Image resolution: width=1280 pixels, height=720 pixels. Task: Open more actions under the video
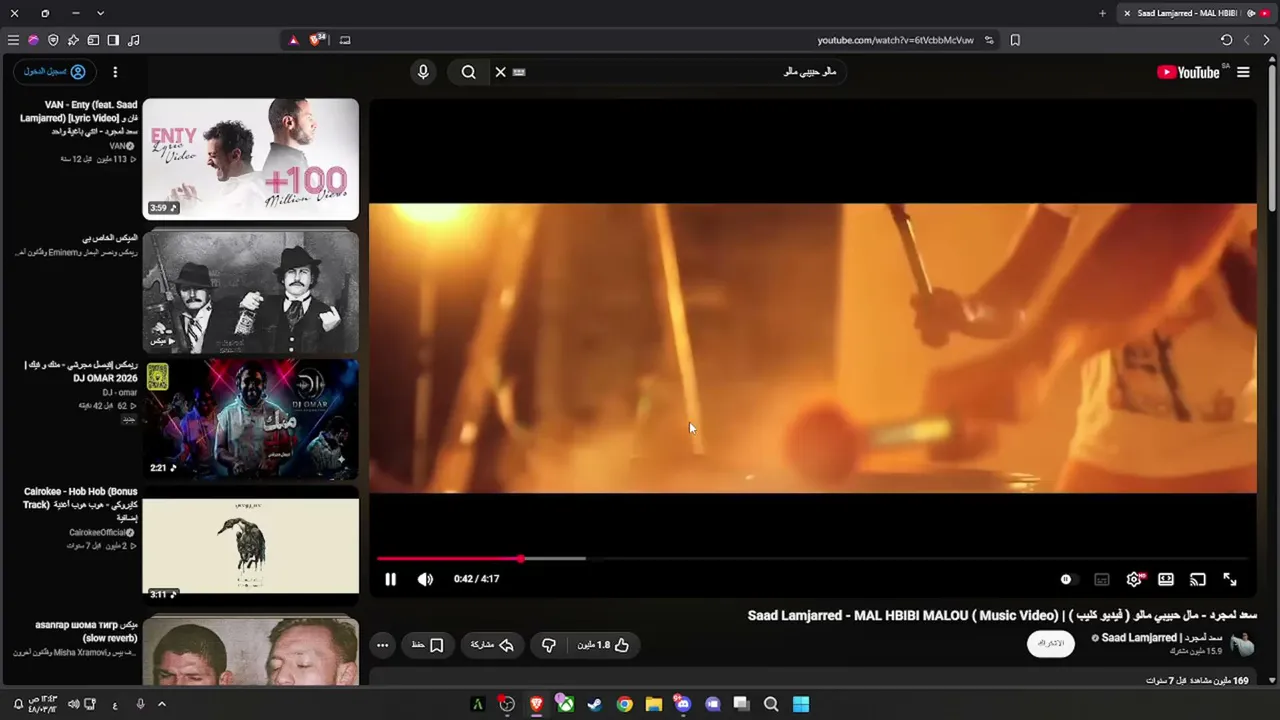[382, 645]
